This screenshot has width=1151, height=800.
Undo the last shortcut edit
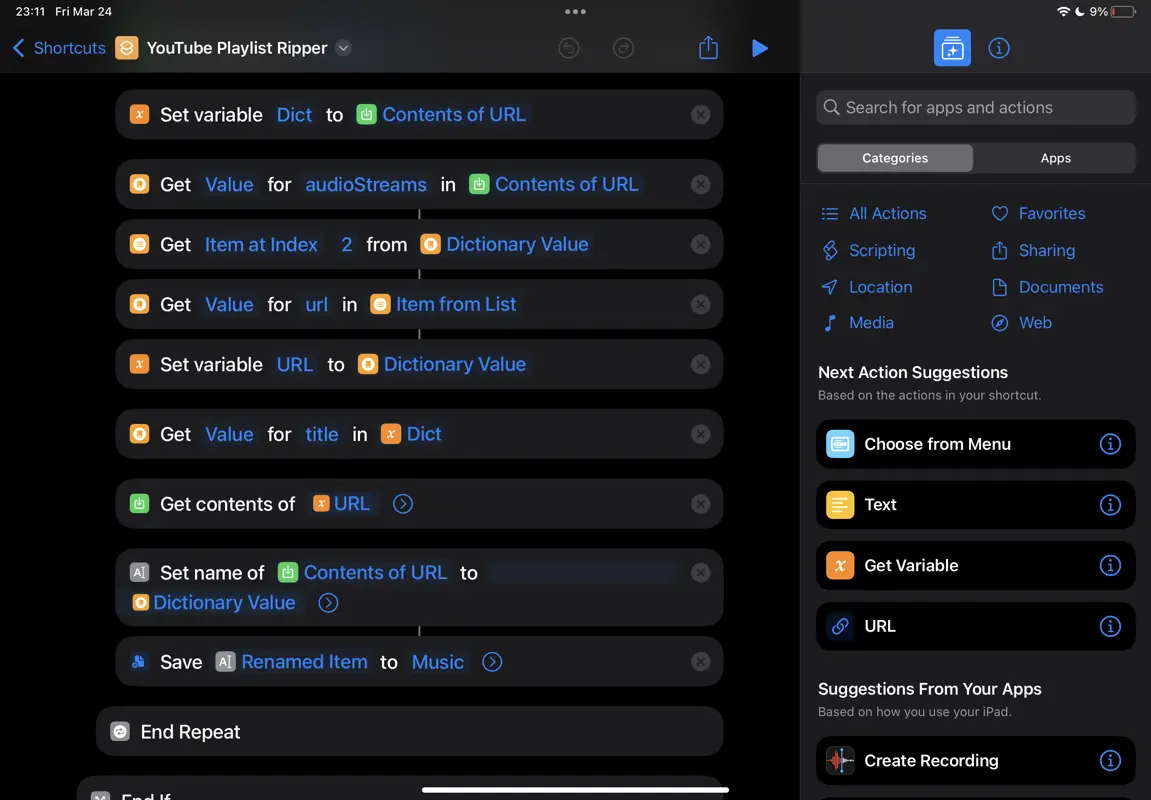tap(569, 47)
